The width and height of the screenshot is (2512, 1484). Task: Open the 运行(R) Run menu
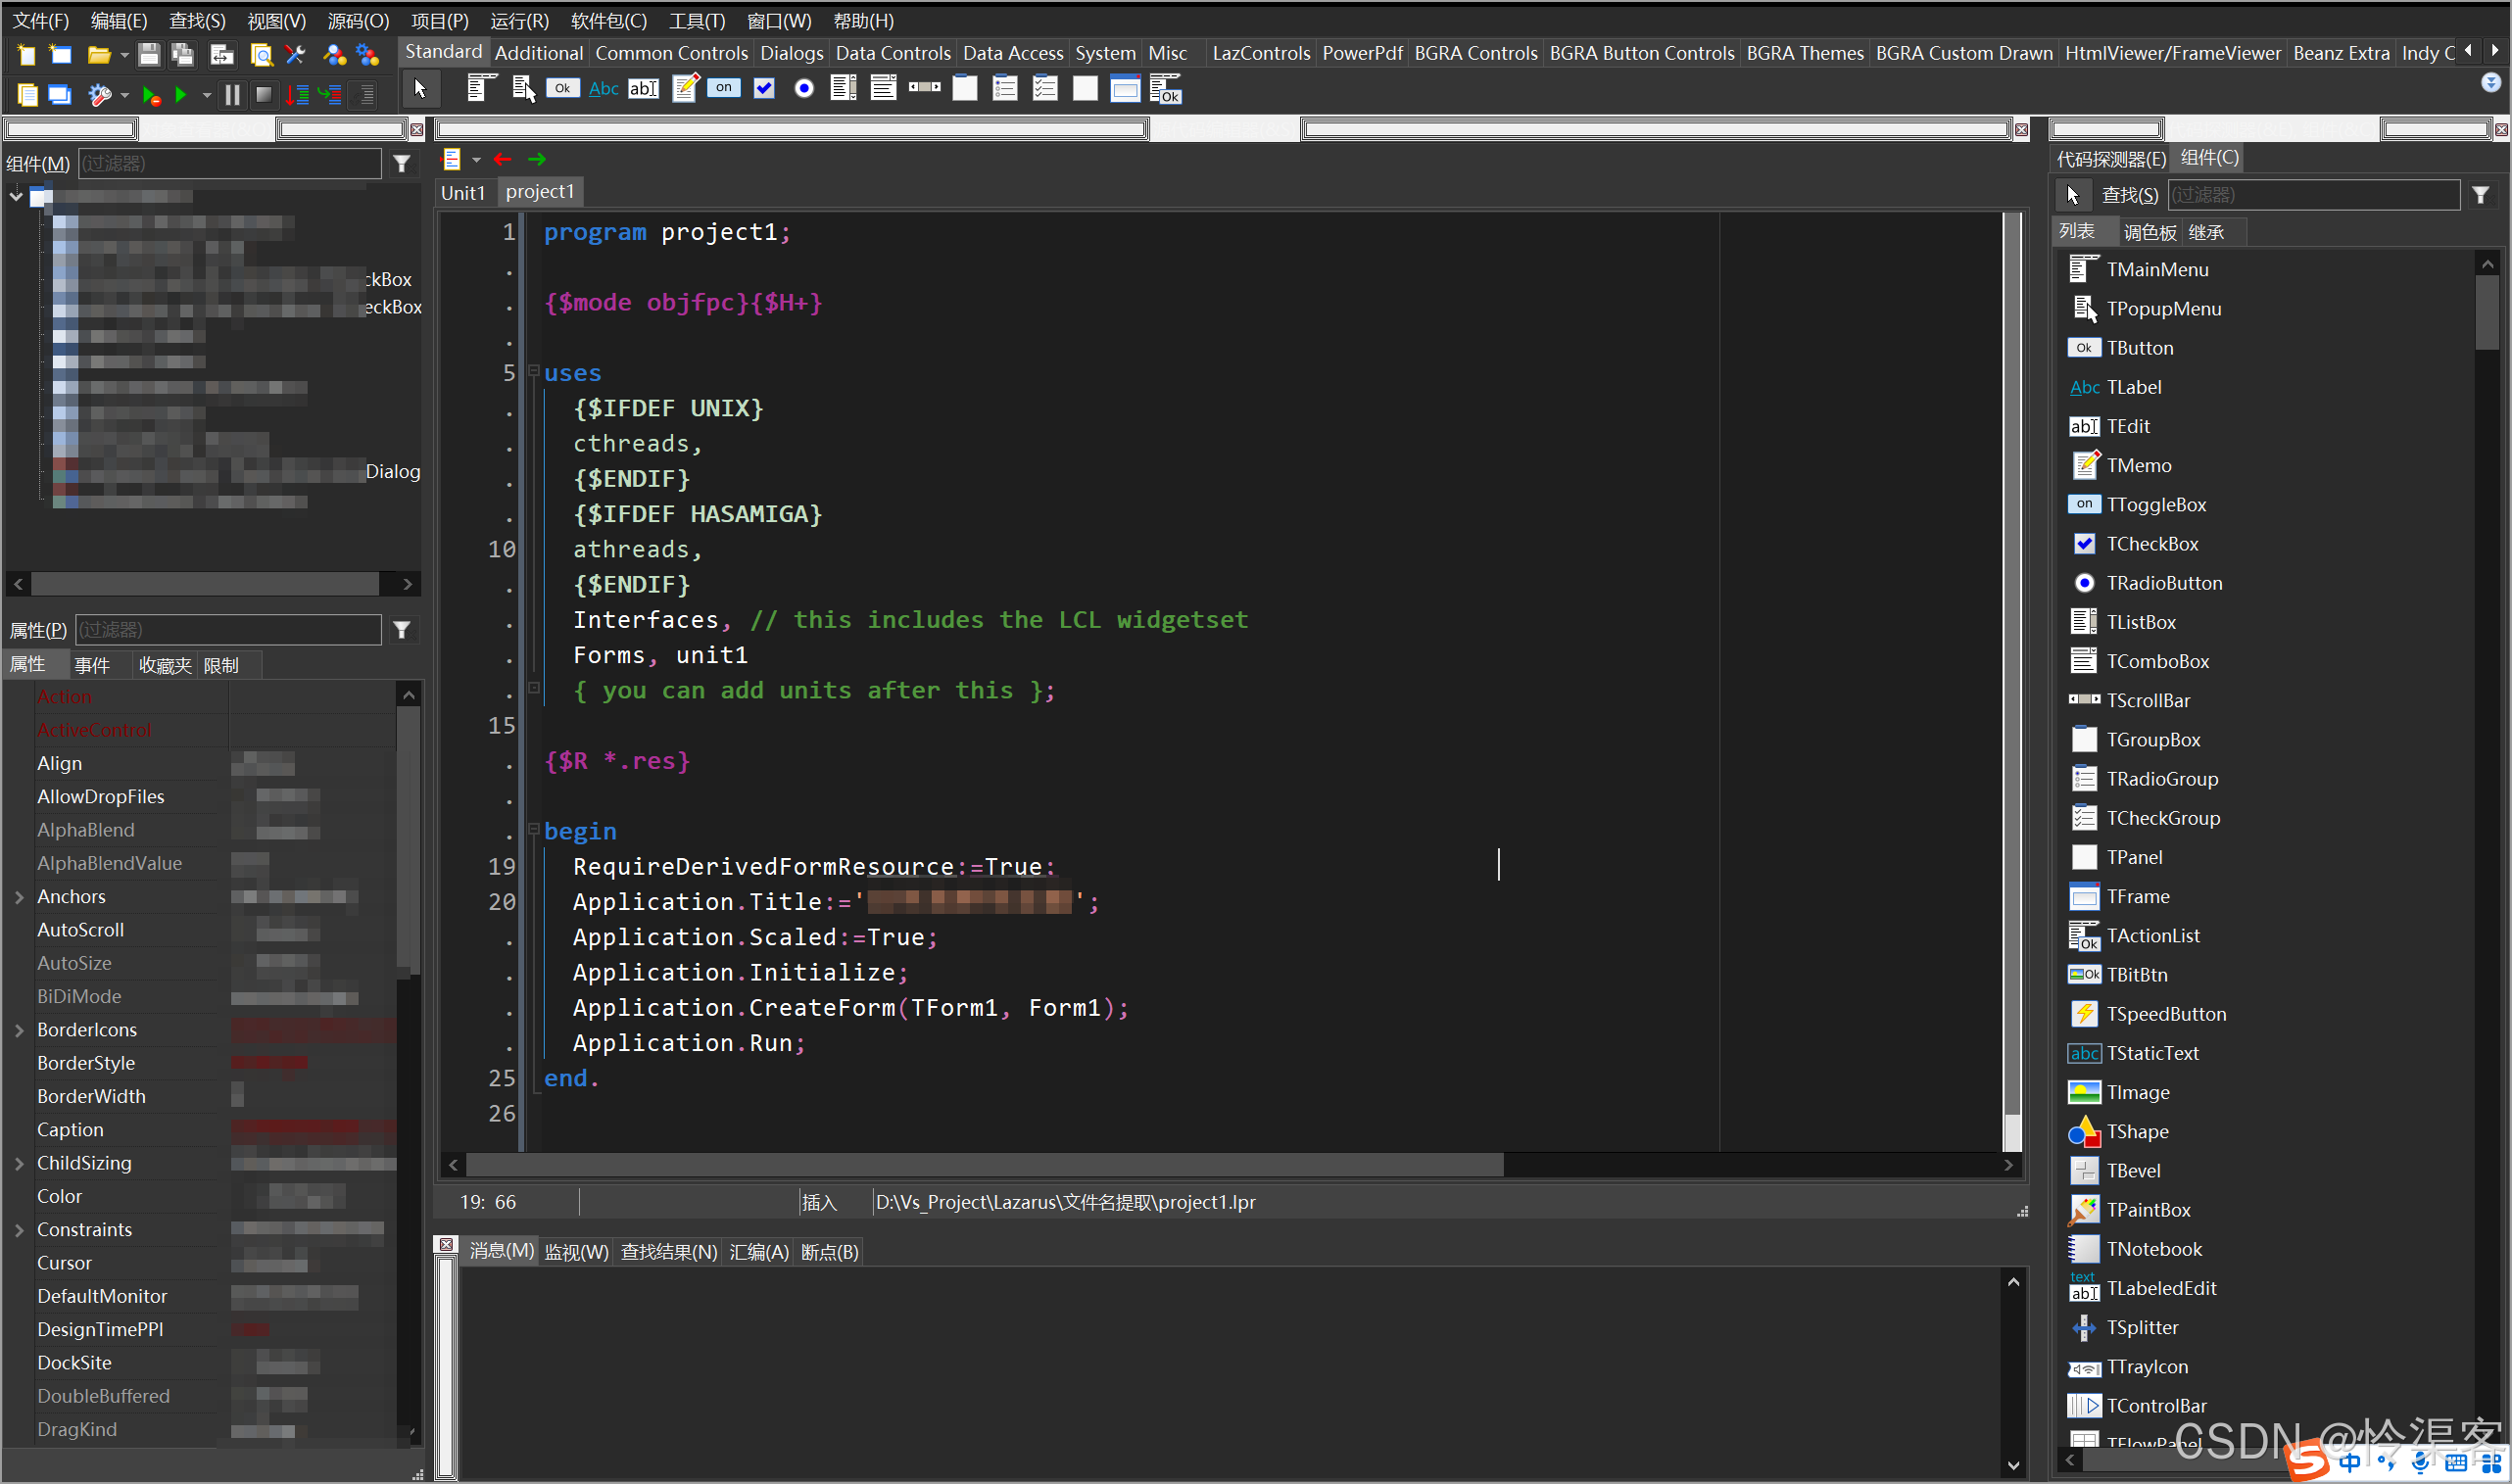519,20
